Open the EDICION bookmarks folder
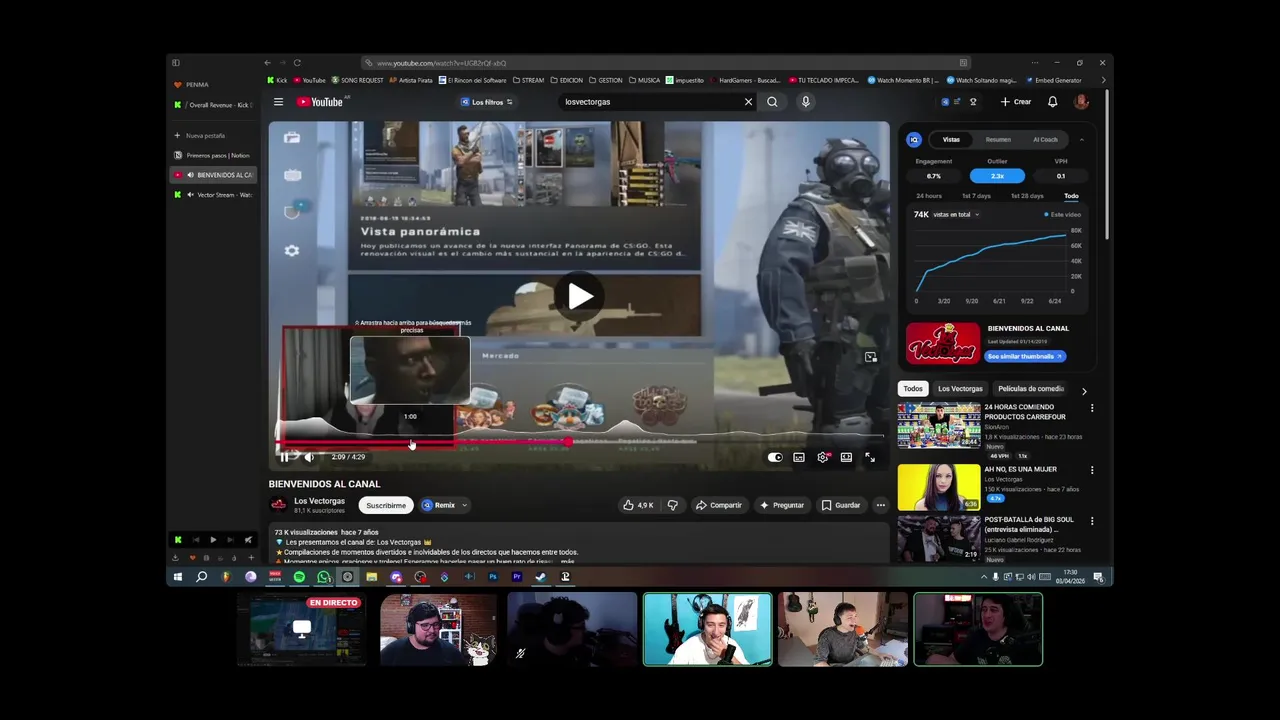1280x720 pixels. click(x=567, y=80)
